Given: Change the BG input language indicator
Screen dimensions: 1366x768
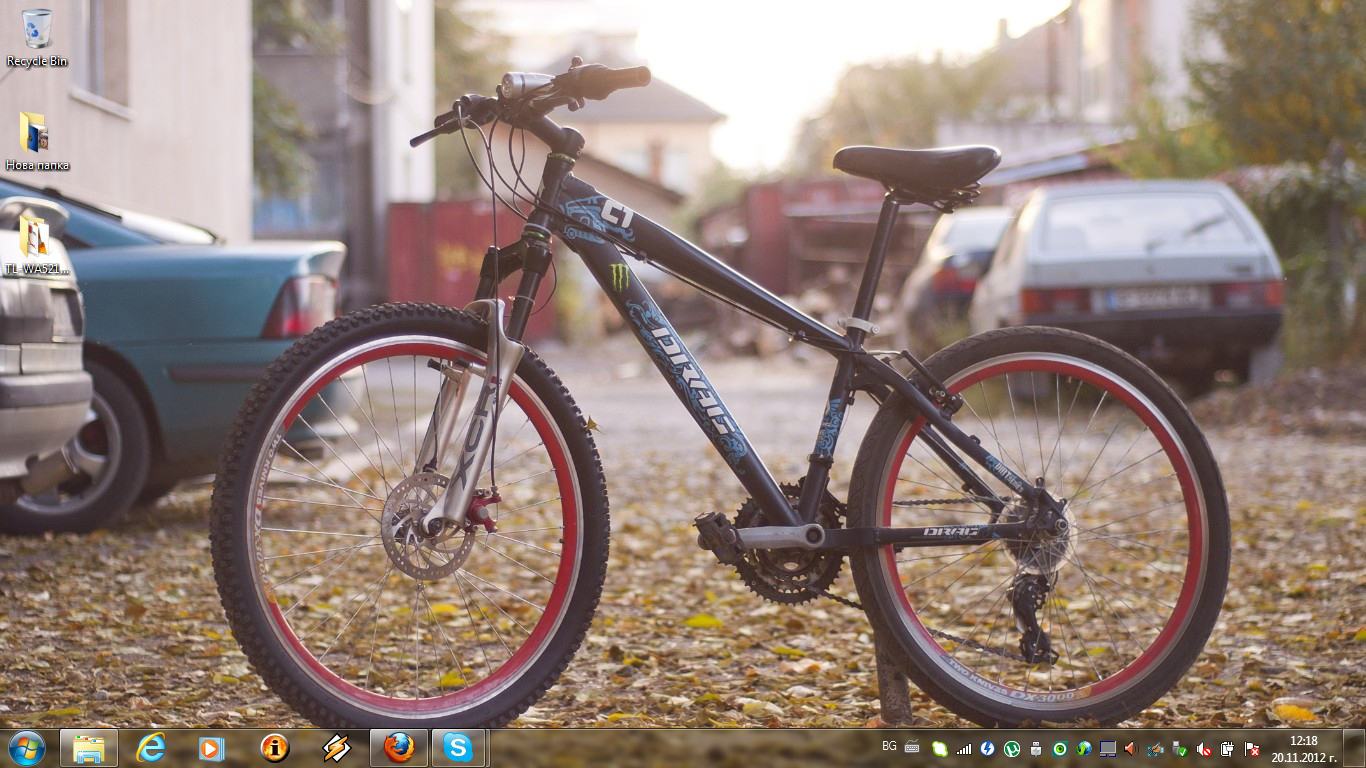Looking at the screenshot, I should (x=889, y=746).
